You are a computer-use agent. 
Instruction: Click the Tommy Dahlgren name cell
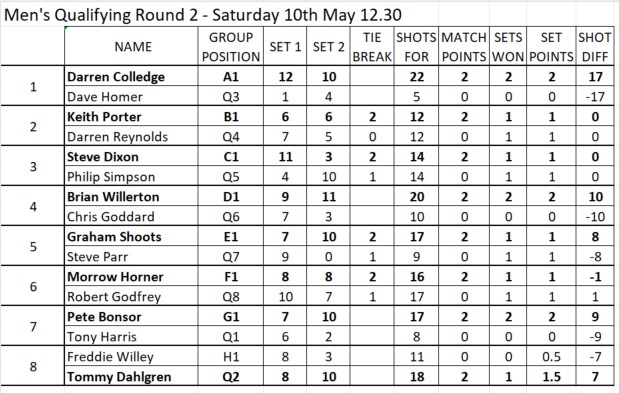[131, 376]
